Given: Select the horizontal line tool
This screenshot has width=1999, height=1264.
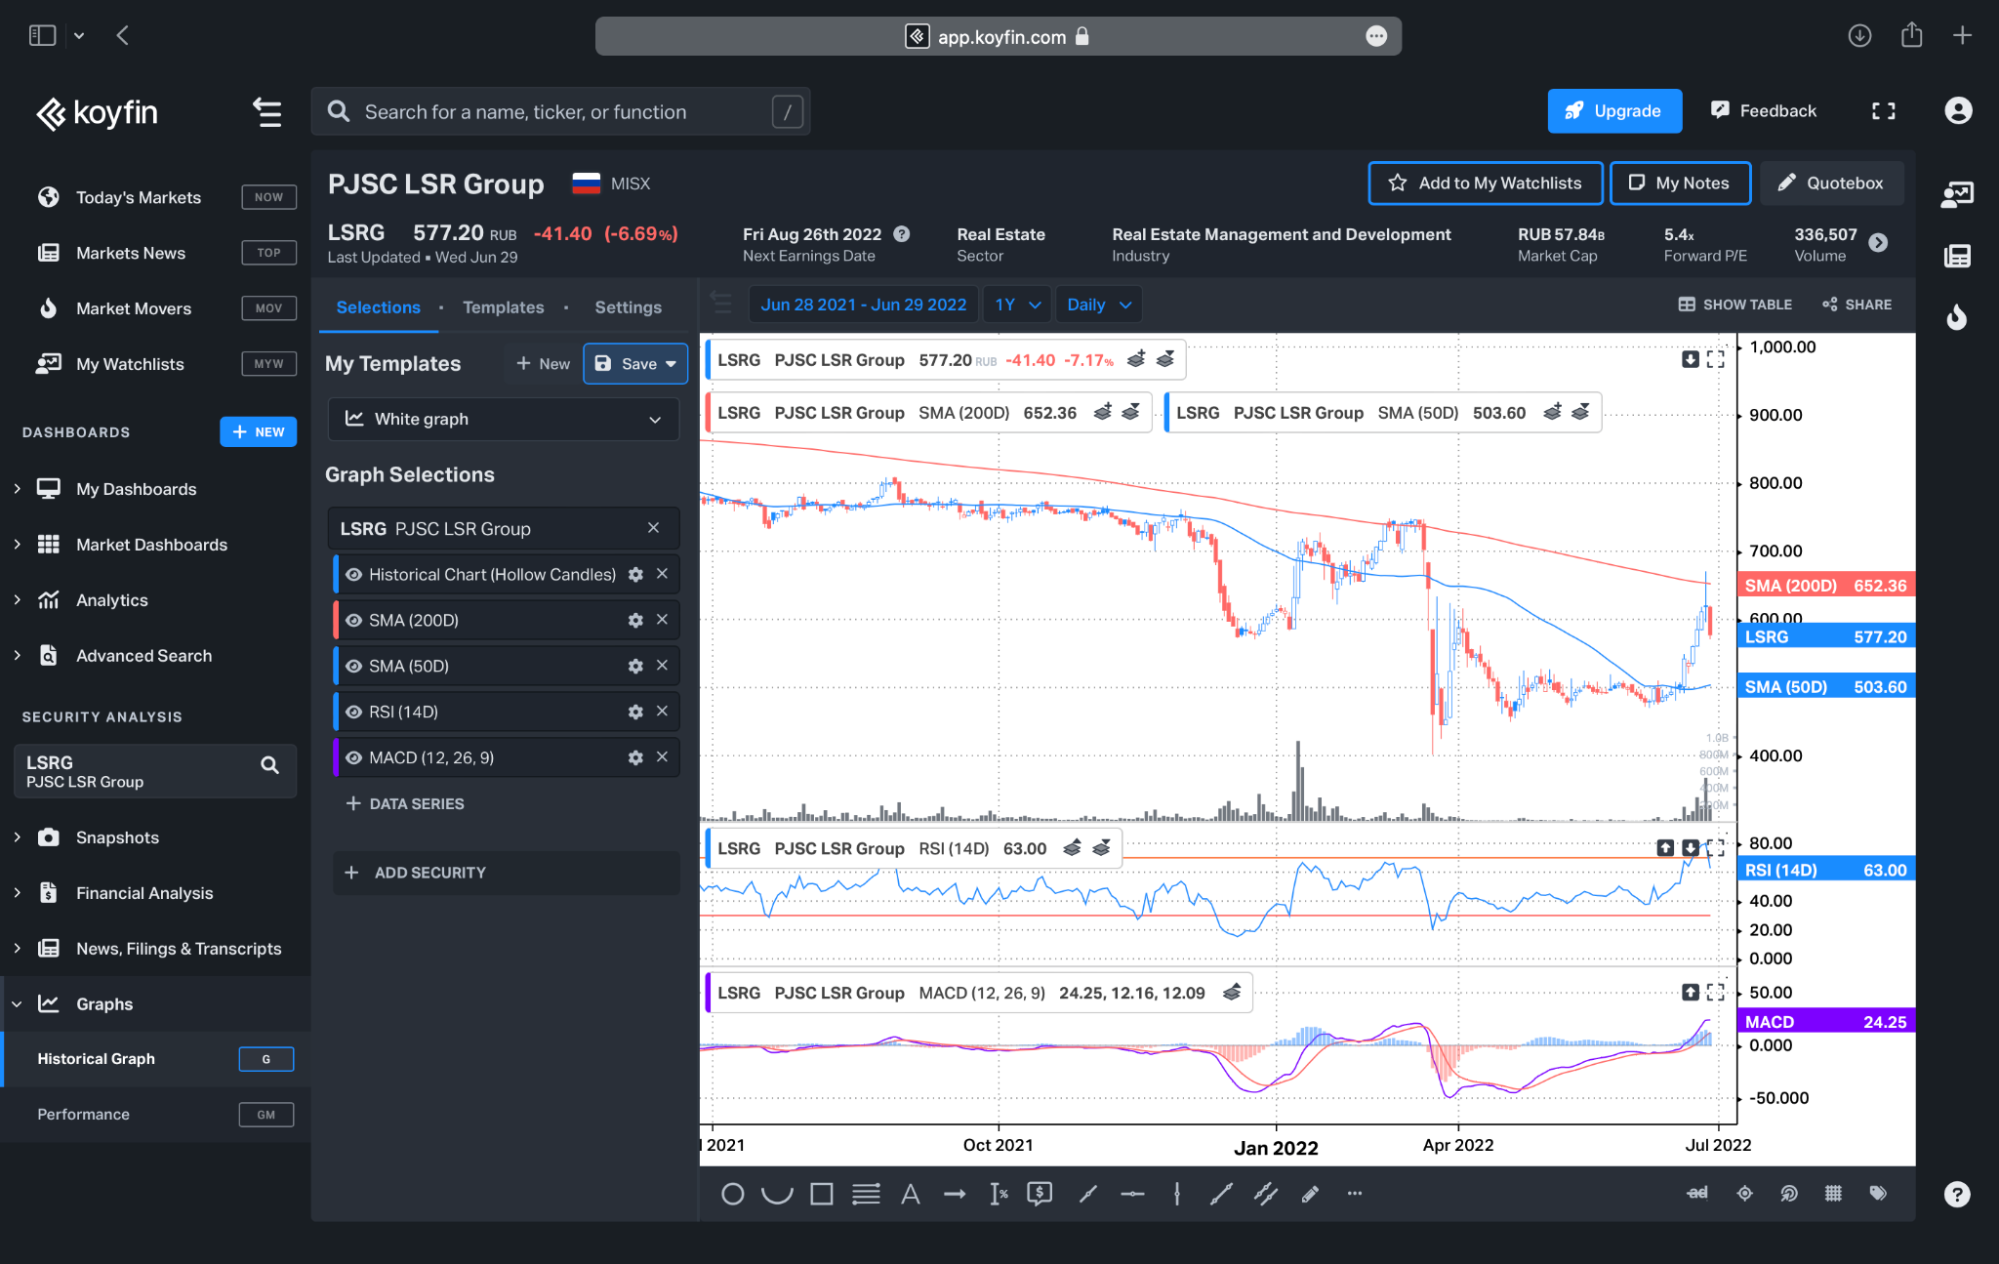Looking at the screenshot, I should 1132,1194.
